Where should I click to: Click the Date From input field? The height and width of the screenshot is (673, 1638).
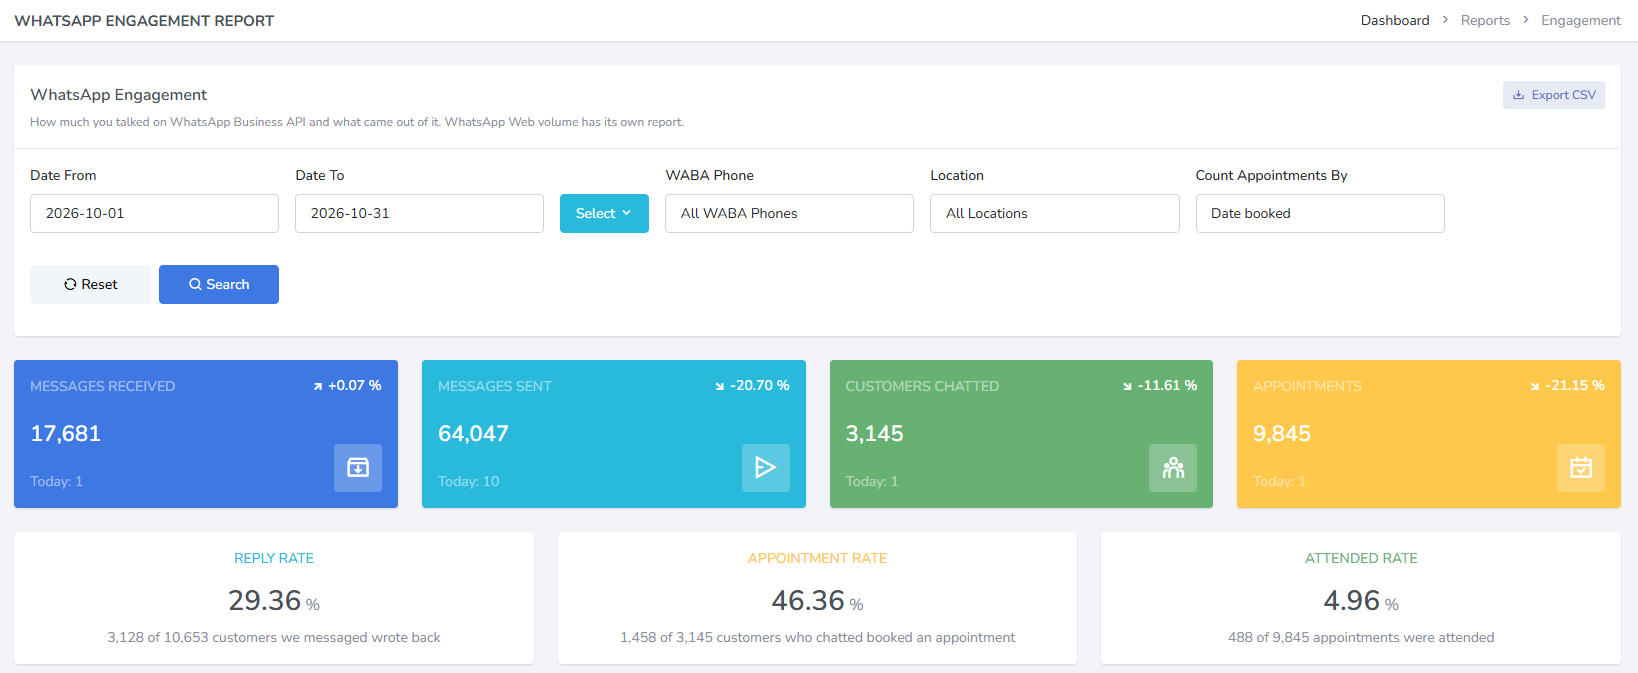(154, 213)
